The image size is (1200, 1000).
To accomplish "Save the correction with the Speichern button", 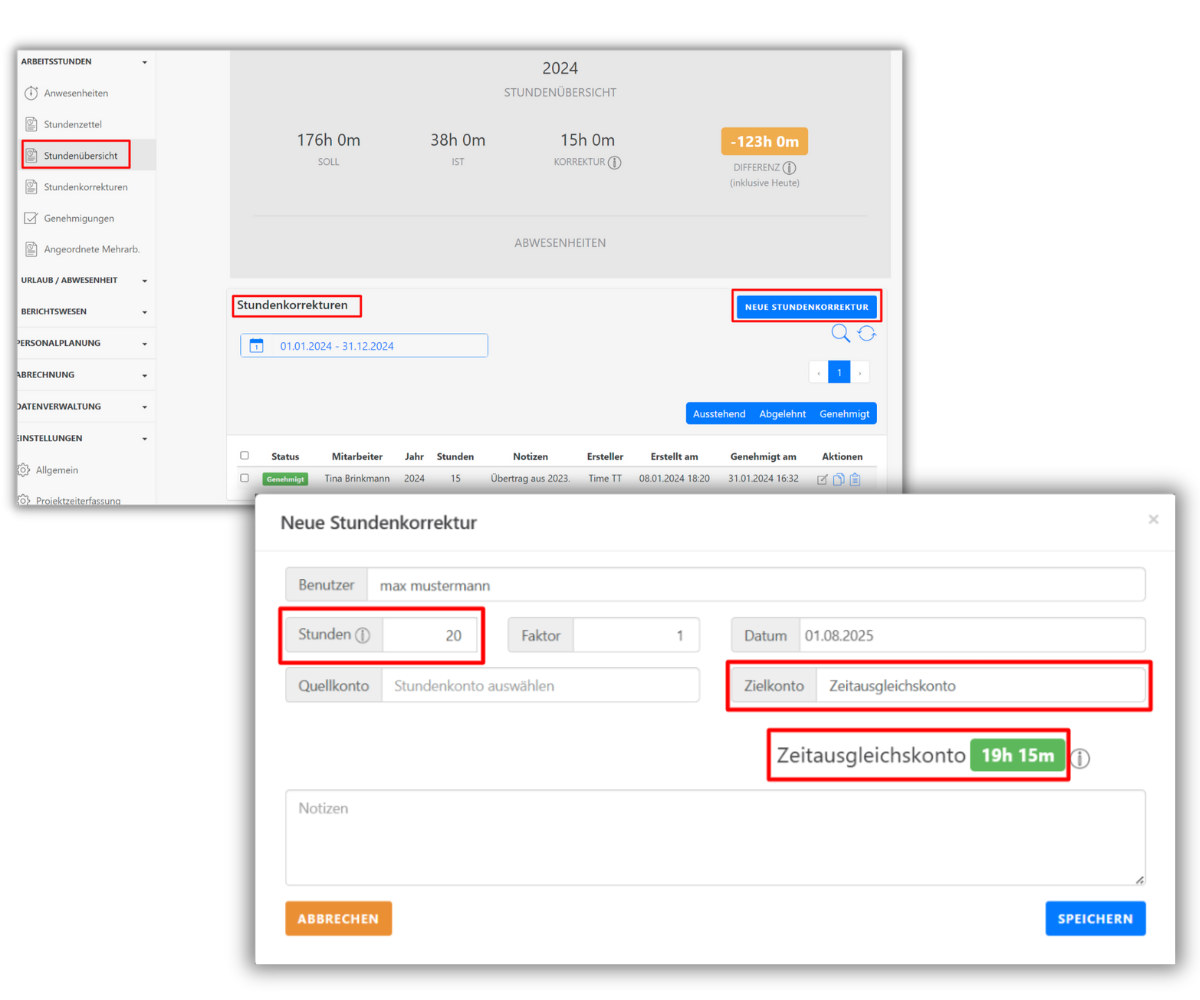I will 1095,918.
